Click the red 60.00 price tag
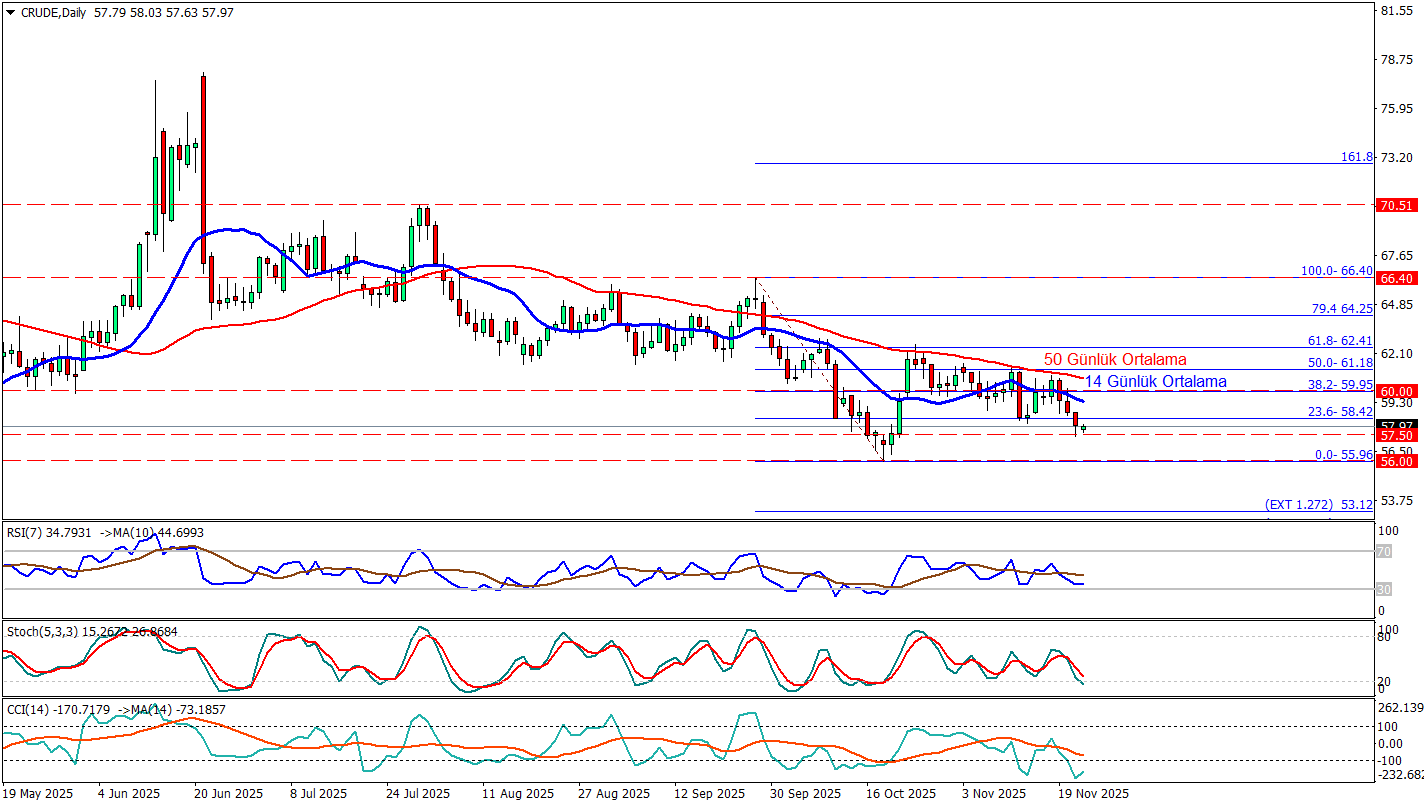1424x806 pixels. 1395,391
